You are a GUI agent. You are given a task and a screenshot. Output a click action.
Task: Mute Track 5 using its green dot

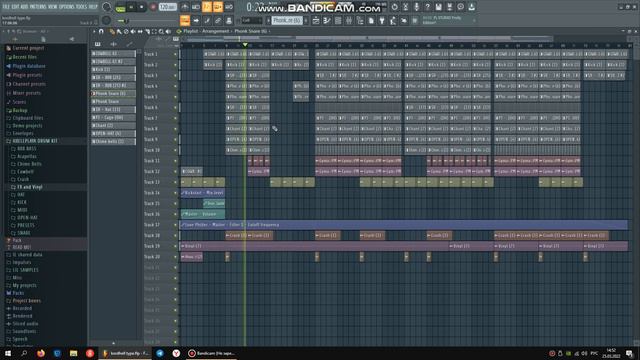176,97
